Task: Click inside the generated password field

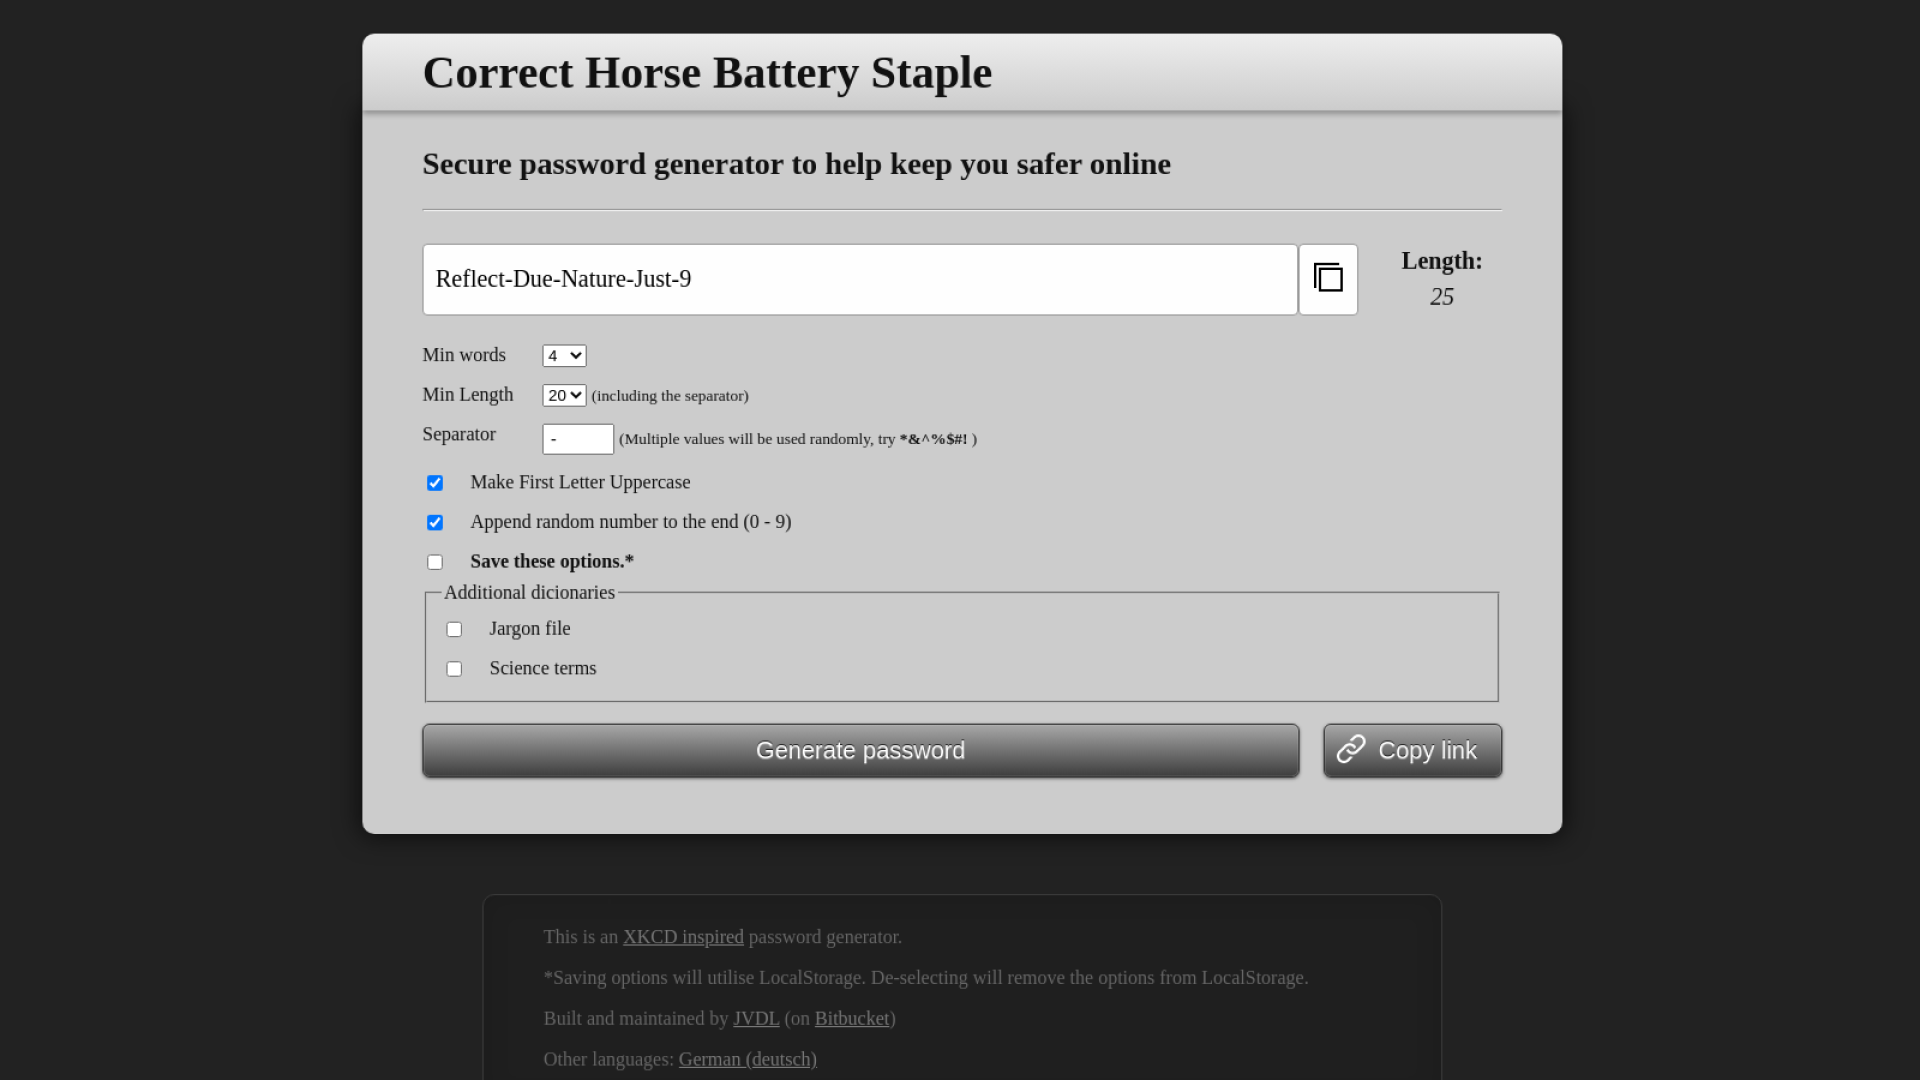Action: point(860,279)
